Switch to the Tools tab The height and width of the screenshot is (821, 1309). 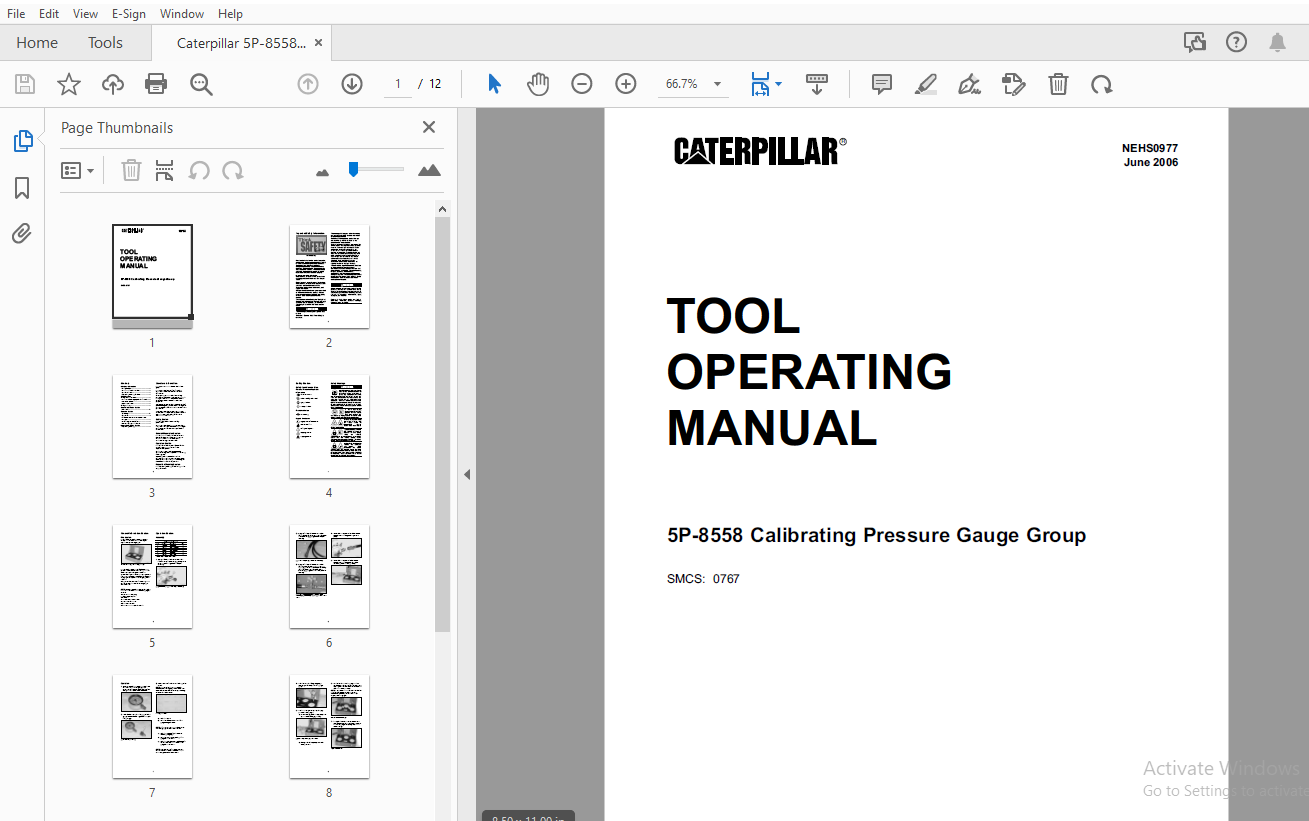click(x=105, y=43)
